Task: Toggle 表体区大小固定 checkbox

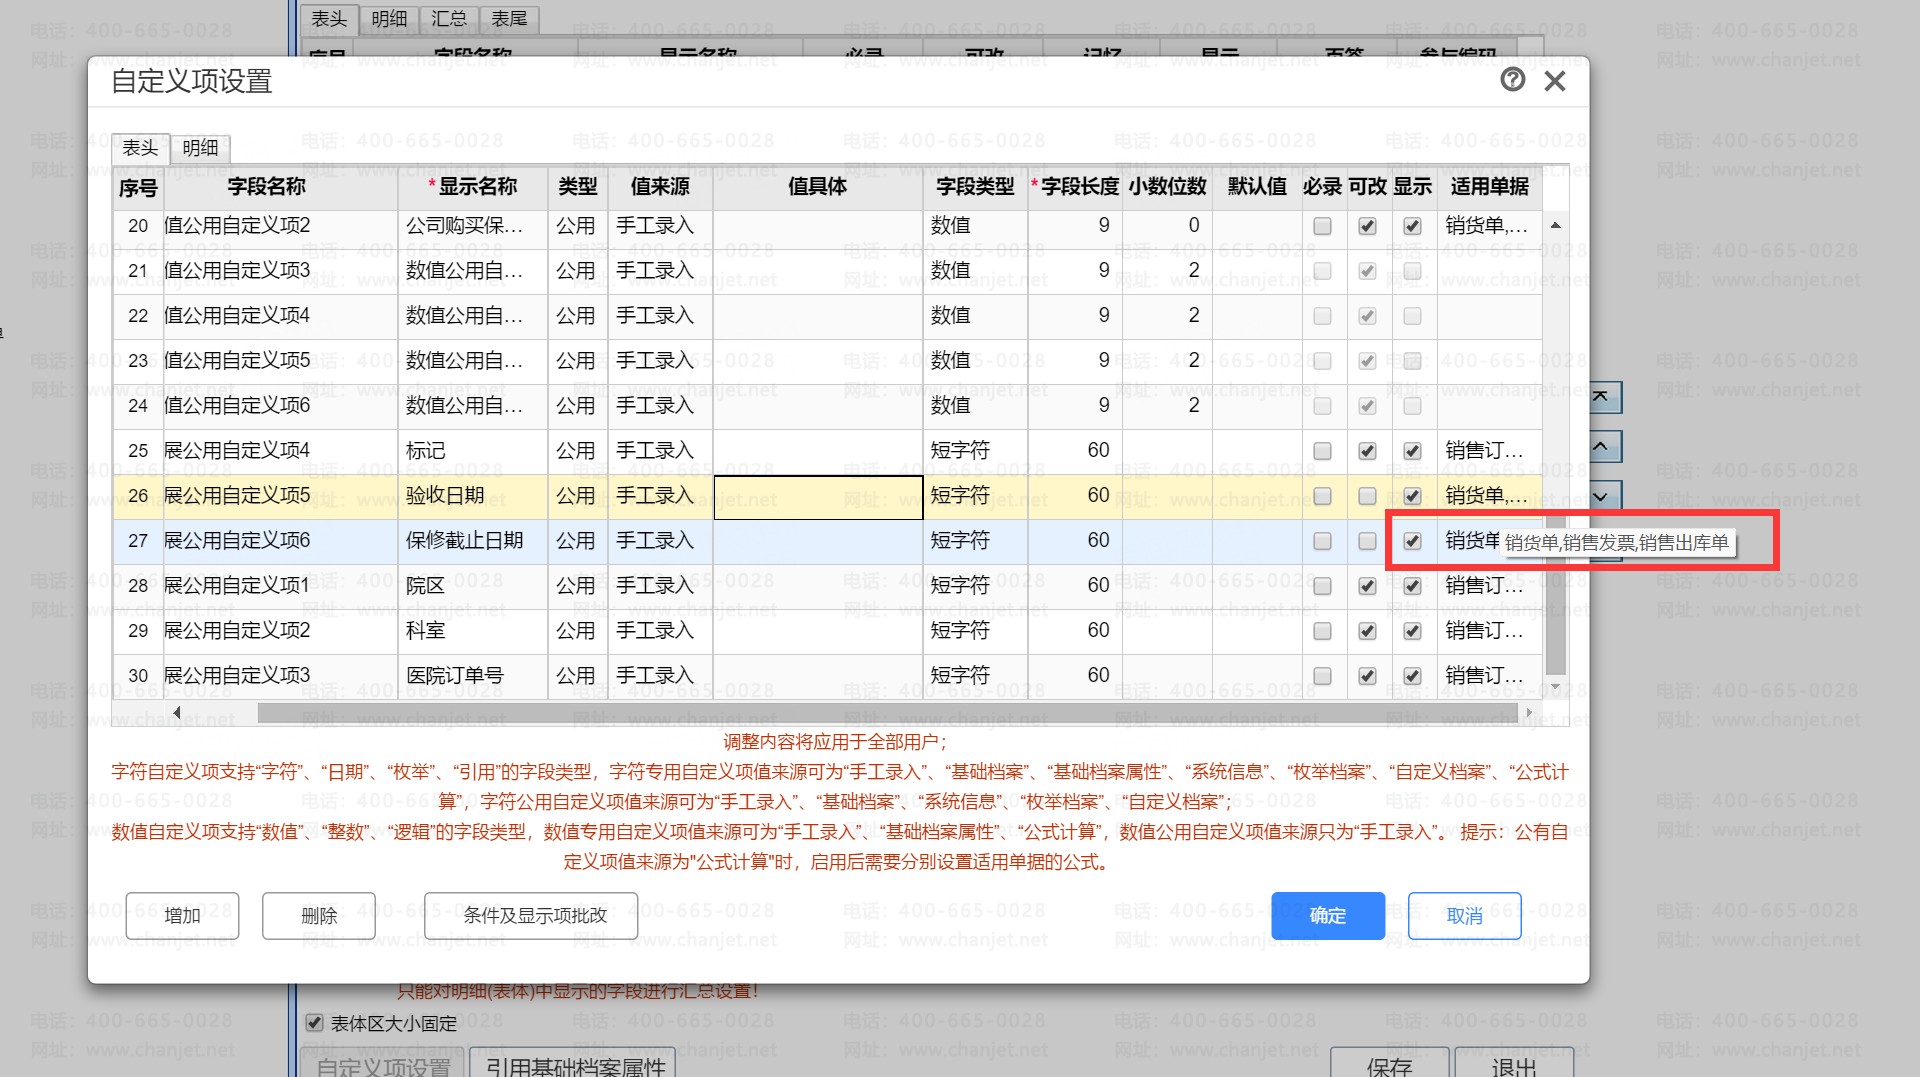Action: 314,1023
